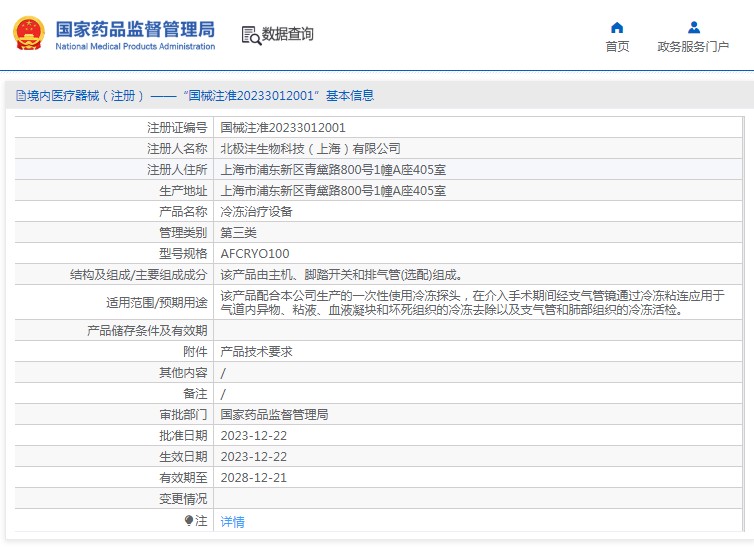Click 产品技术要求 attachment value
This screenshot has height=549, width=754.
[256, 351]
